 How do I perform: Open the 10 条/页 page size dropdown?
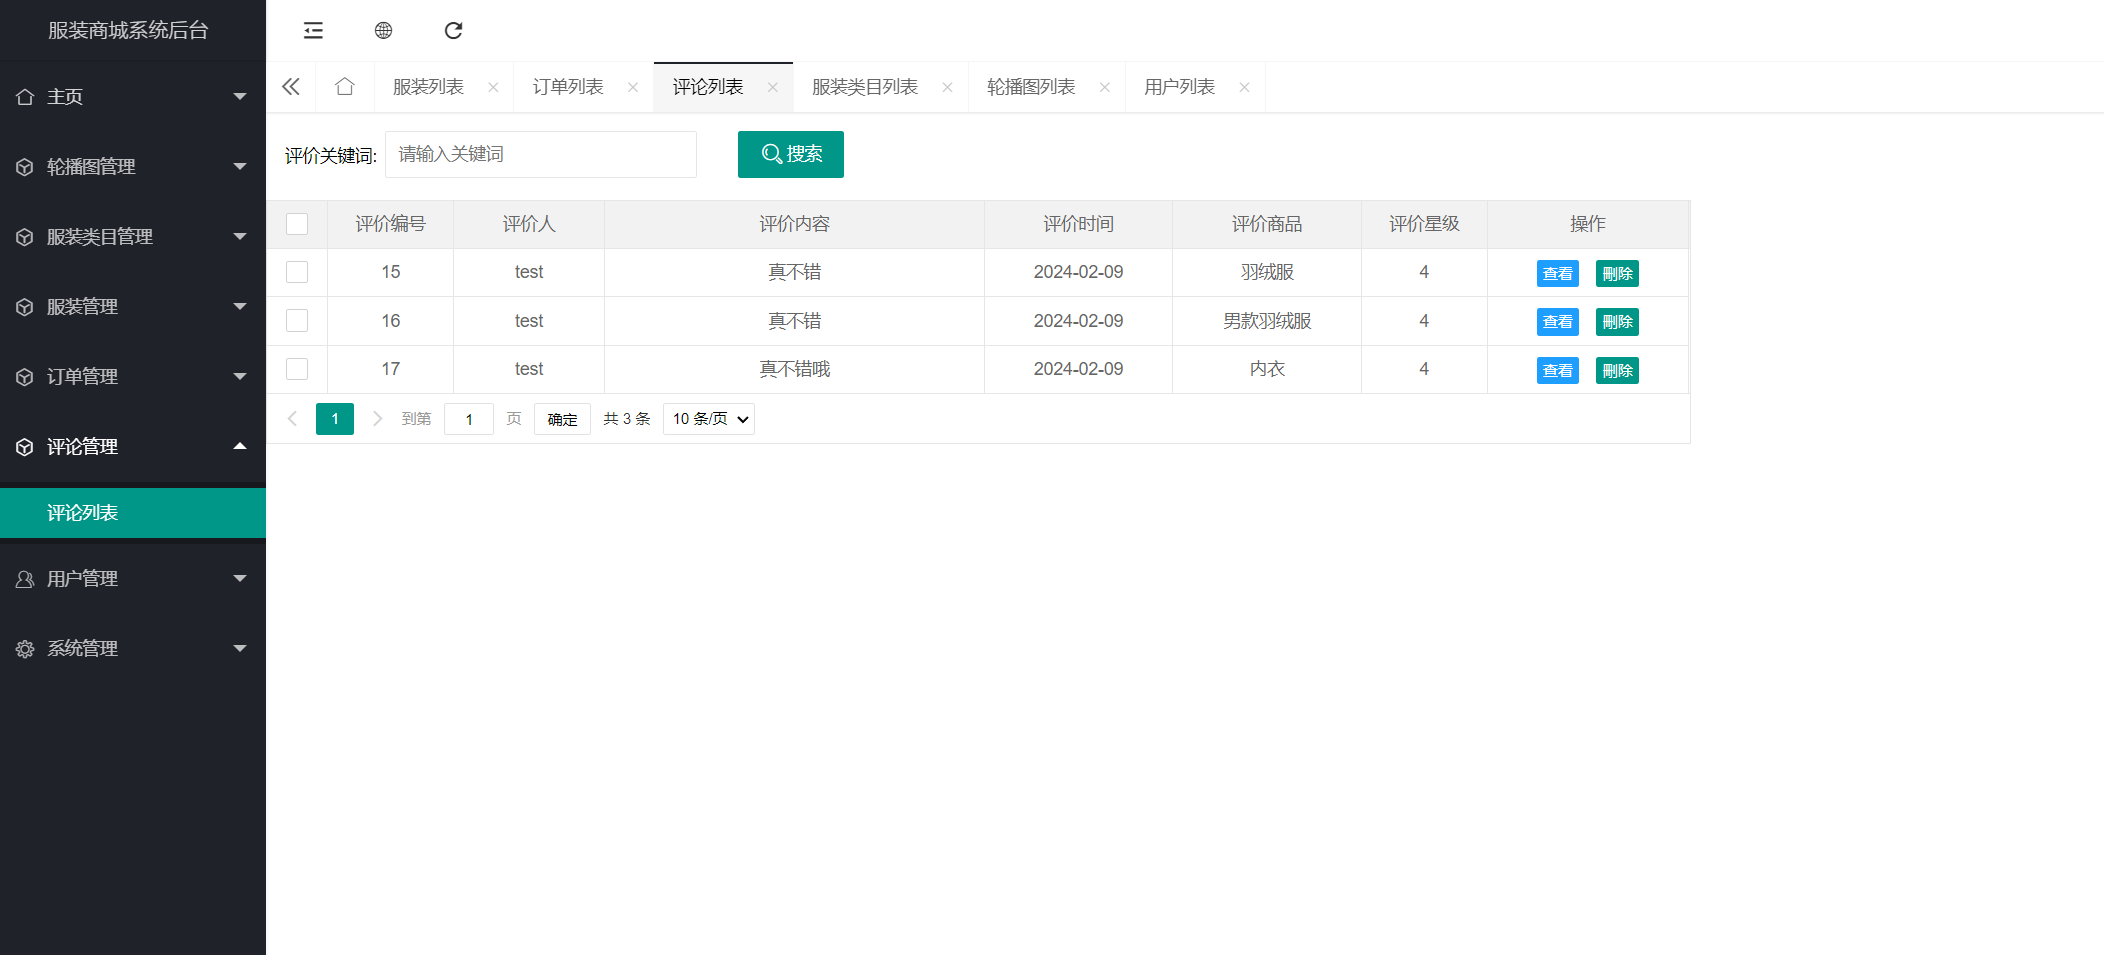click(708, 419)
